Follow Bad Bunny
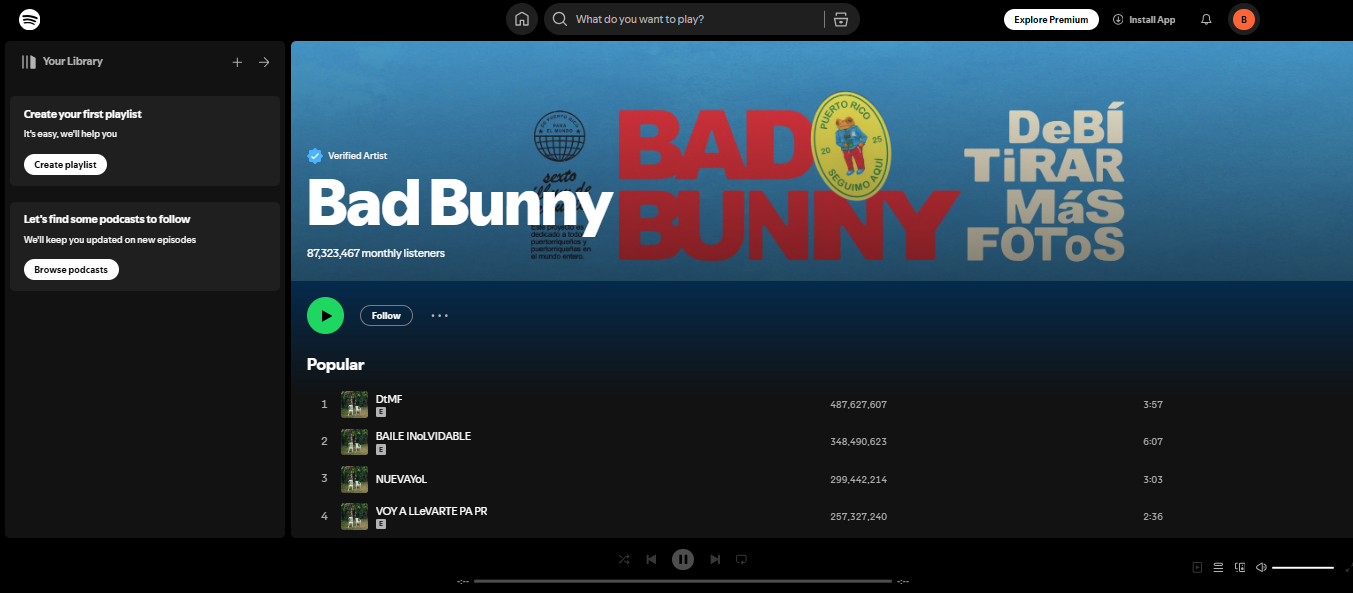1353x593 pixels. tap(386, 315)
